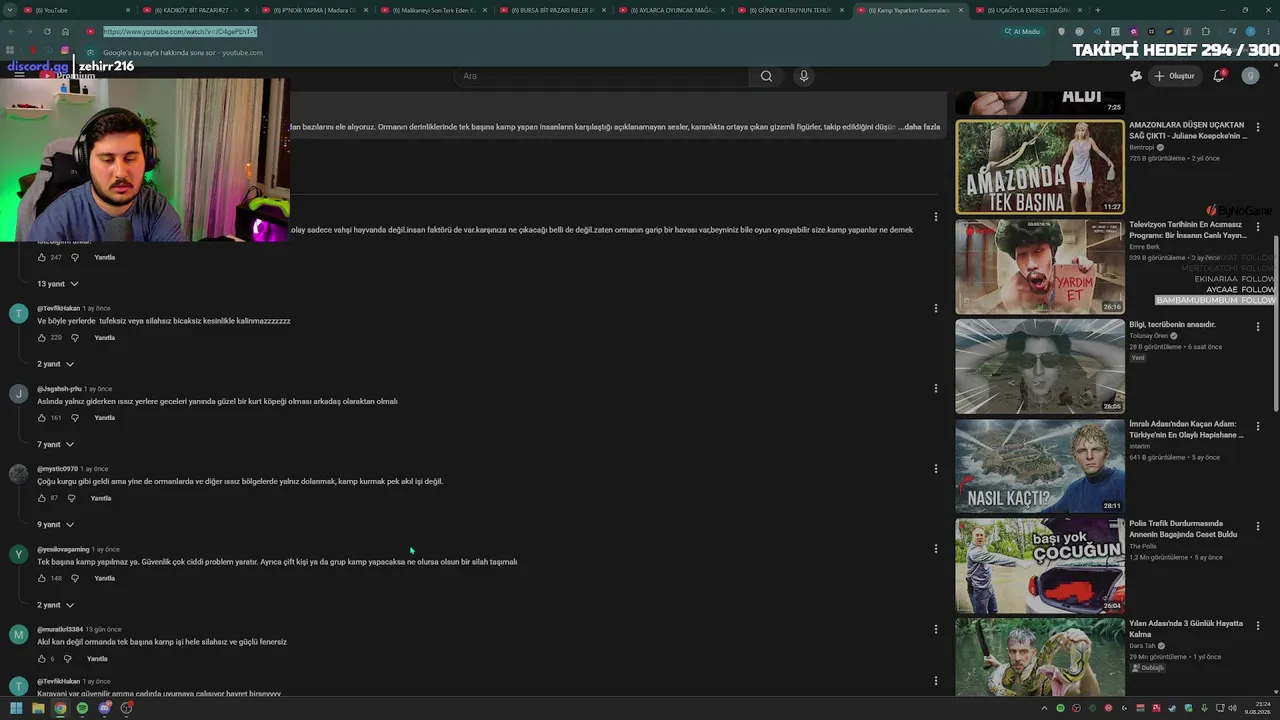The height and width of the screenshot is (720, 1280).
Task: Show hidden system tray icons chevron
Action: [x=1044, y=708]
